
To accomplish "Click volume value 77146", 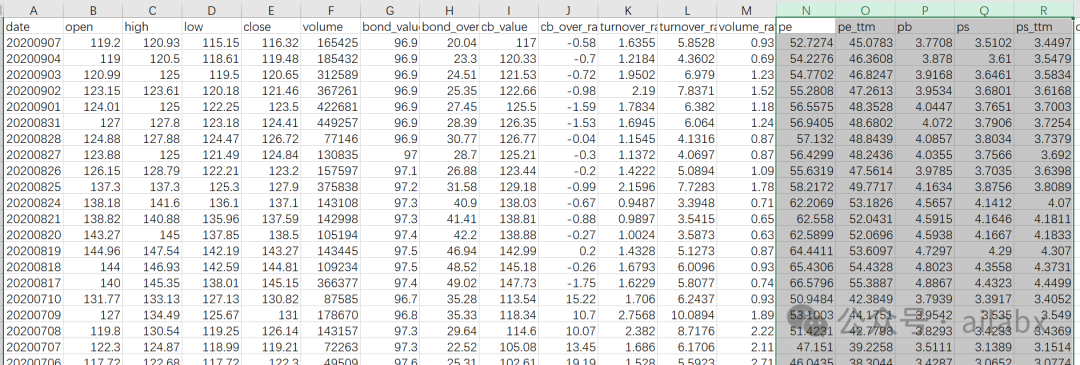I will [331, 138].
